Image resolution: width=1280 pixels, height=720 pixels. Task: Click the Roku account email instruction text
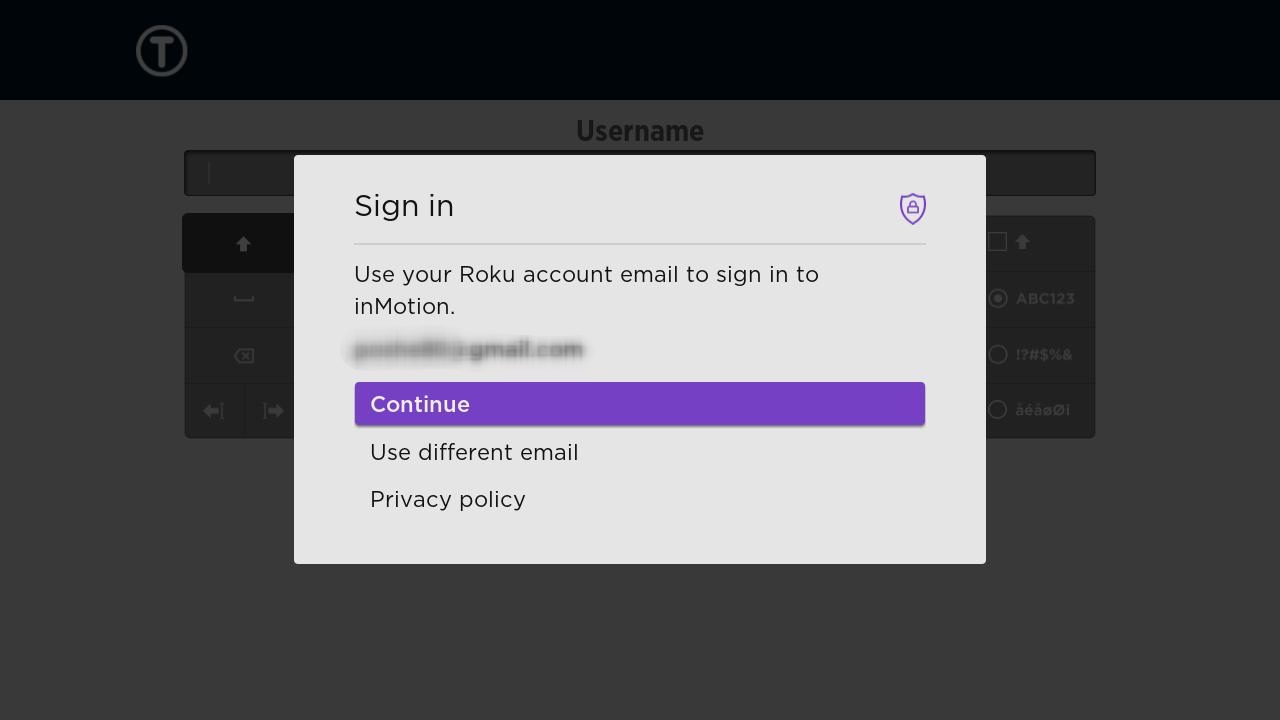coord(587,290)
